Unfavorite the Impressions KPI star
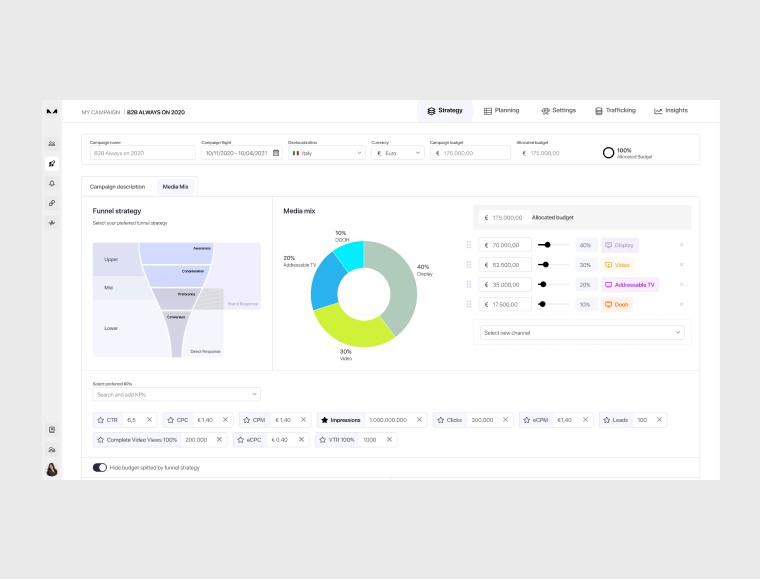Image resolution: width=760 pixels, height=579 pixels. point(324,420)
